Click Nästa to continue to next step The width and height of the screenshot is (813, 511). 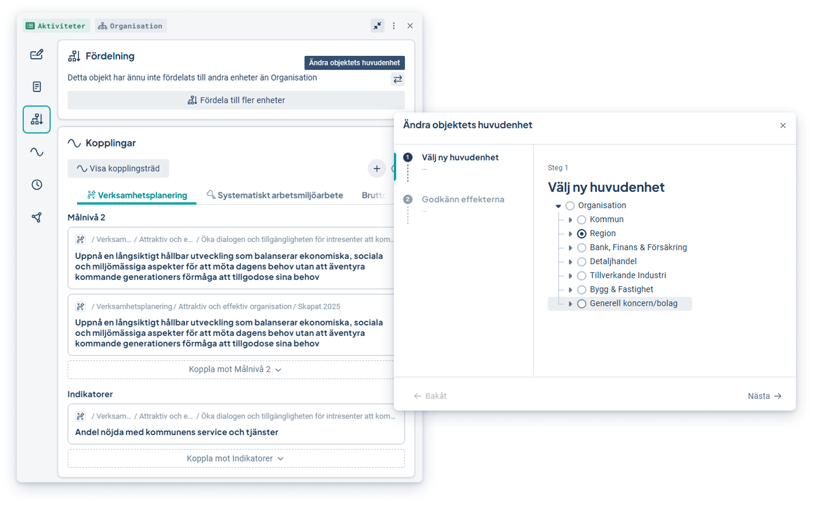coord(764,396)
